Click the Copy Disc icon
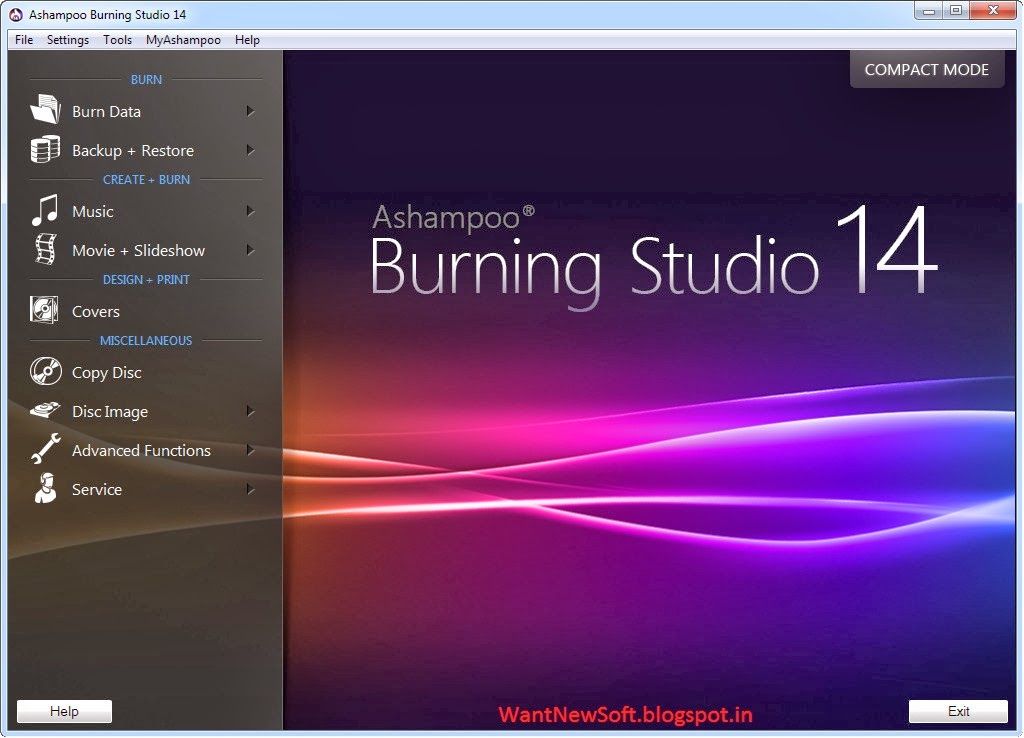Image resolution: width=1024 pixels, height=738 pixels. [x=46, y=371]
